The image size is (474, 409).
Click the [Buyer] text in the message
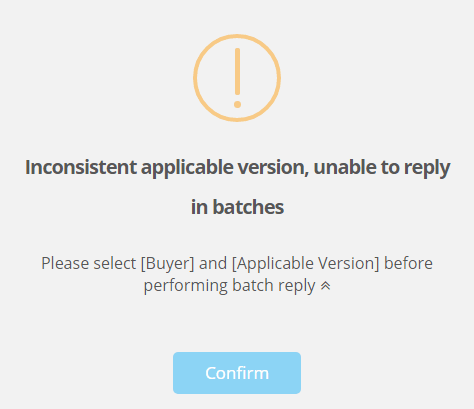click(167, 264)
